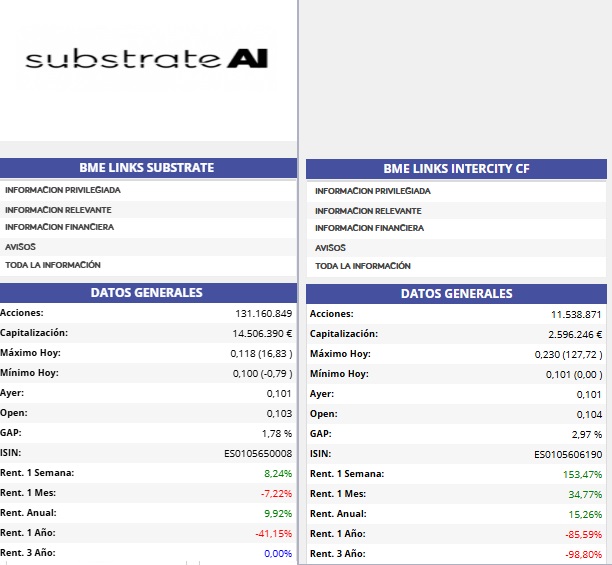Open Substrate's Información Relevante link
Screen dimensions: 612x565
(x=58, y=210)
